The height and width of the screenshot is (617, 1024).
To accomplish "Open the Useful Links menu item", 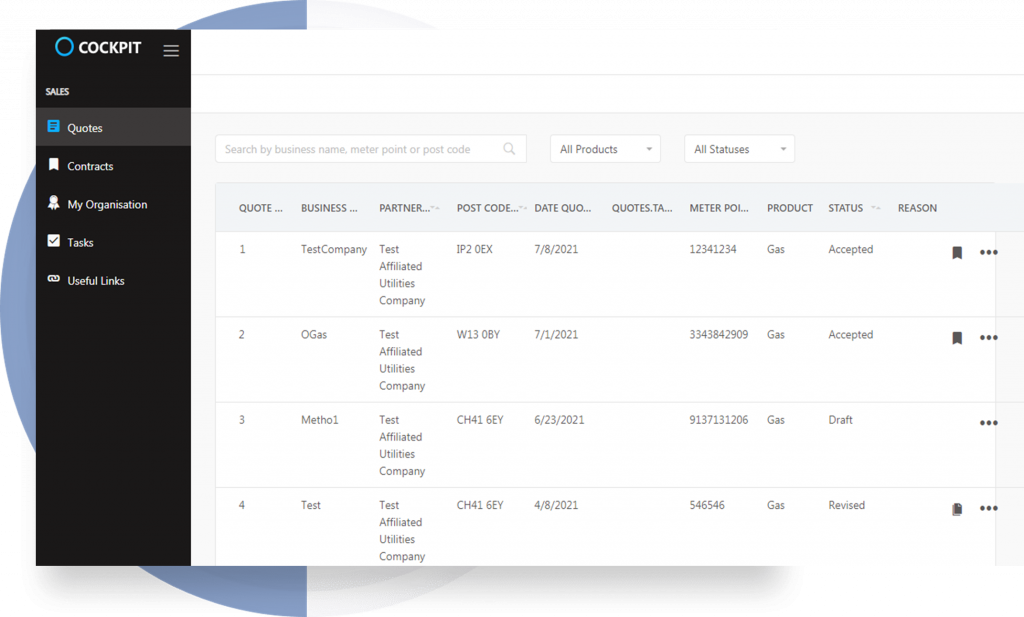I will 114,280.
